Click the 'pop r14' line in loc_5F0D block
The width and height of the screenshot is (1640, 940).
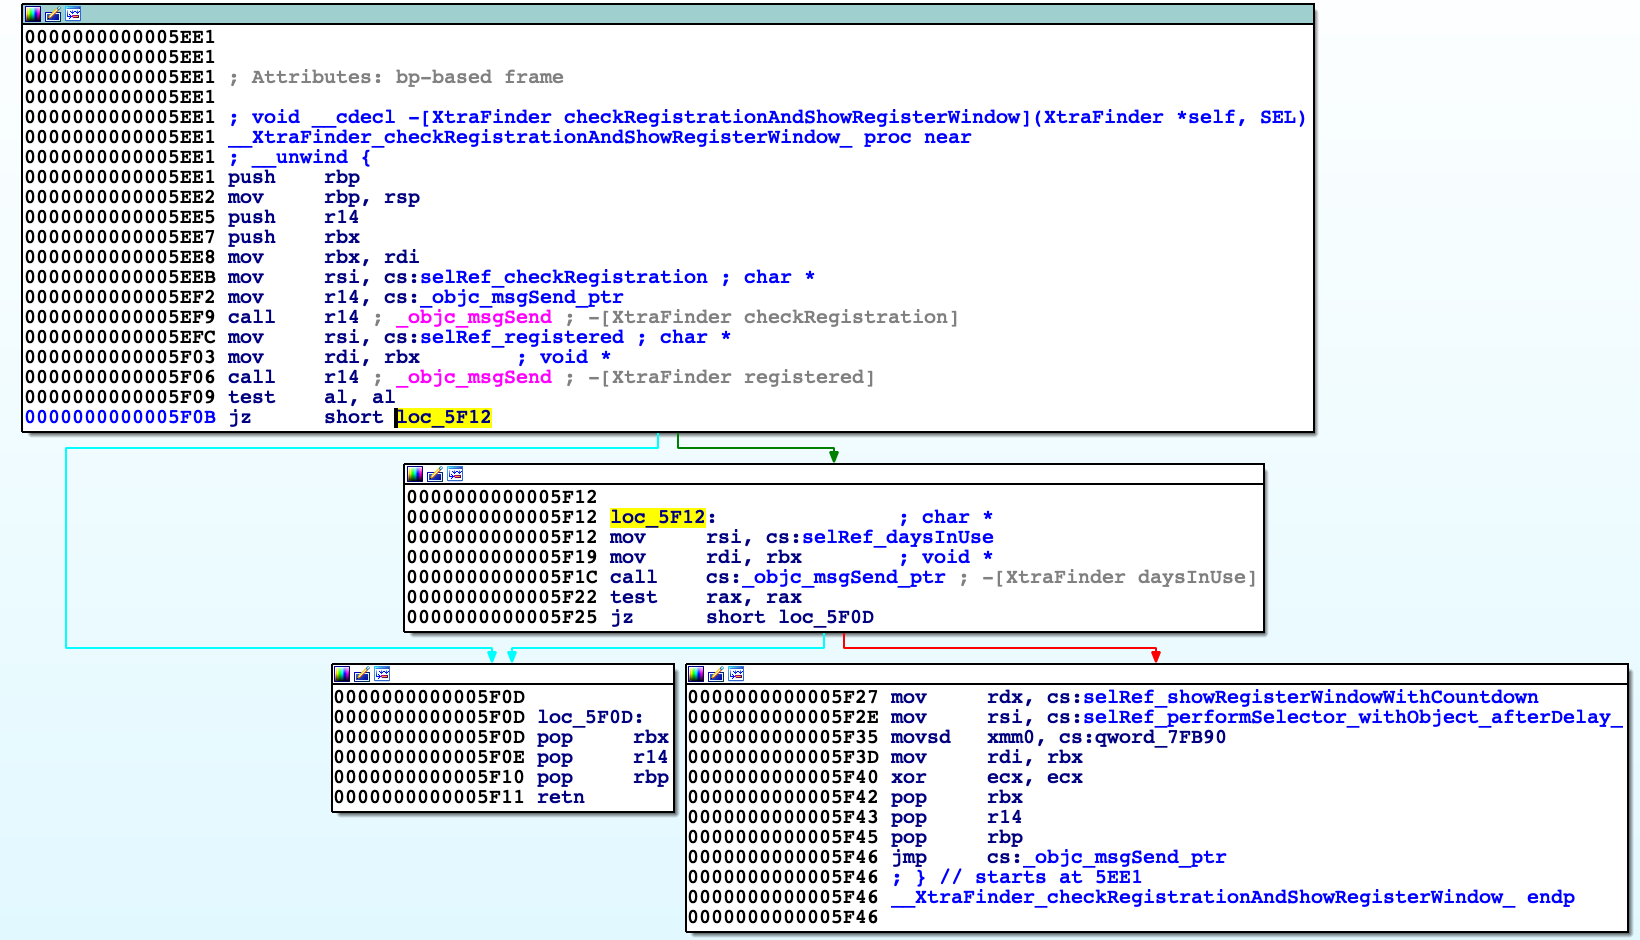pyautogui.click(x=602, y=757)
